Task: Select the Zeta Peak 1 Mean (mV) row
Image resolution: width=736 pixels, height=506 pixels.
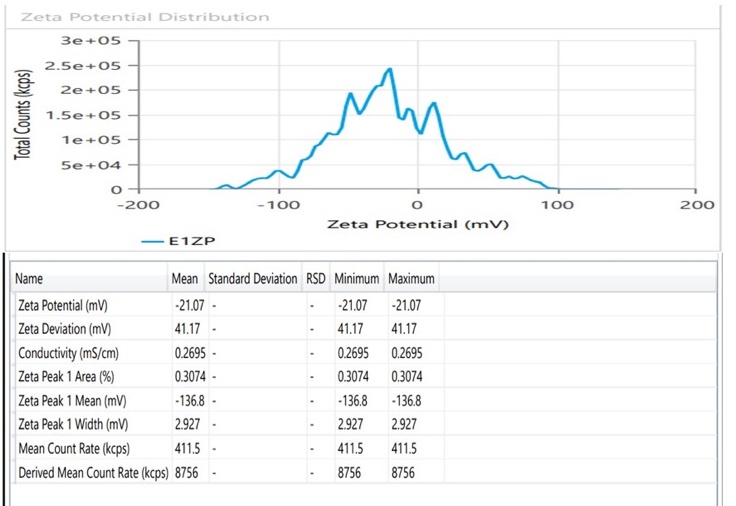Action: click(x=71, y=400)
